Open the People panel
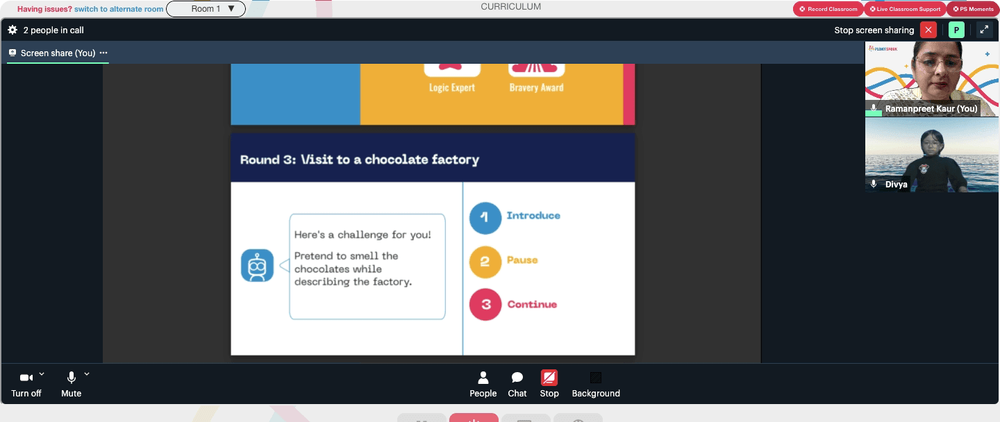The width and height of the screenshot is (1000, 422). coord(483,385)
